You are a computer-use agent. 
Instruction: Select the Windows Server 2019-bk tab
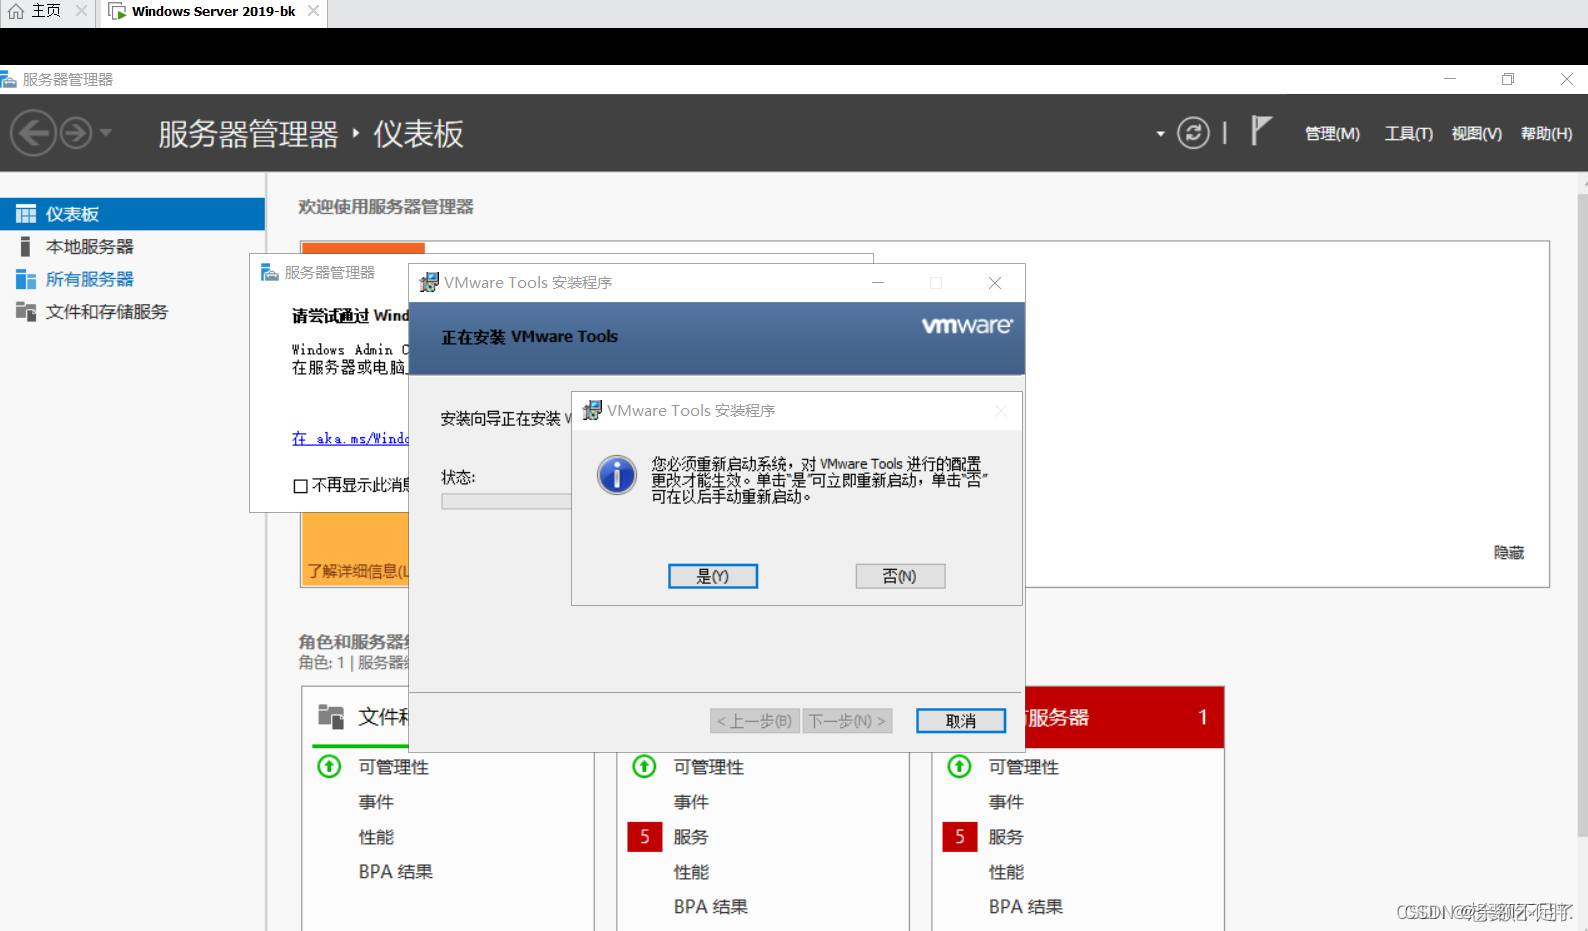213,11
